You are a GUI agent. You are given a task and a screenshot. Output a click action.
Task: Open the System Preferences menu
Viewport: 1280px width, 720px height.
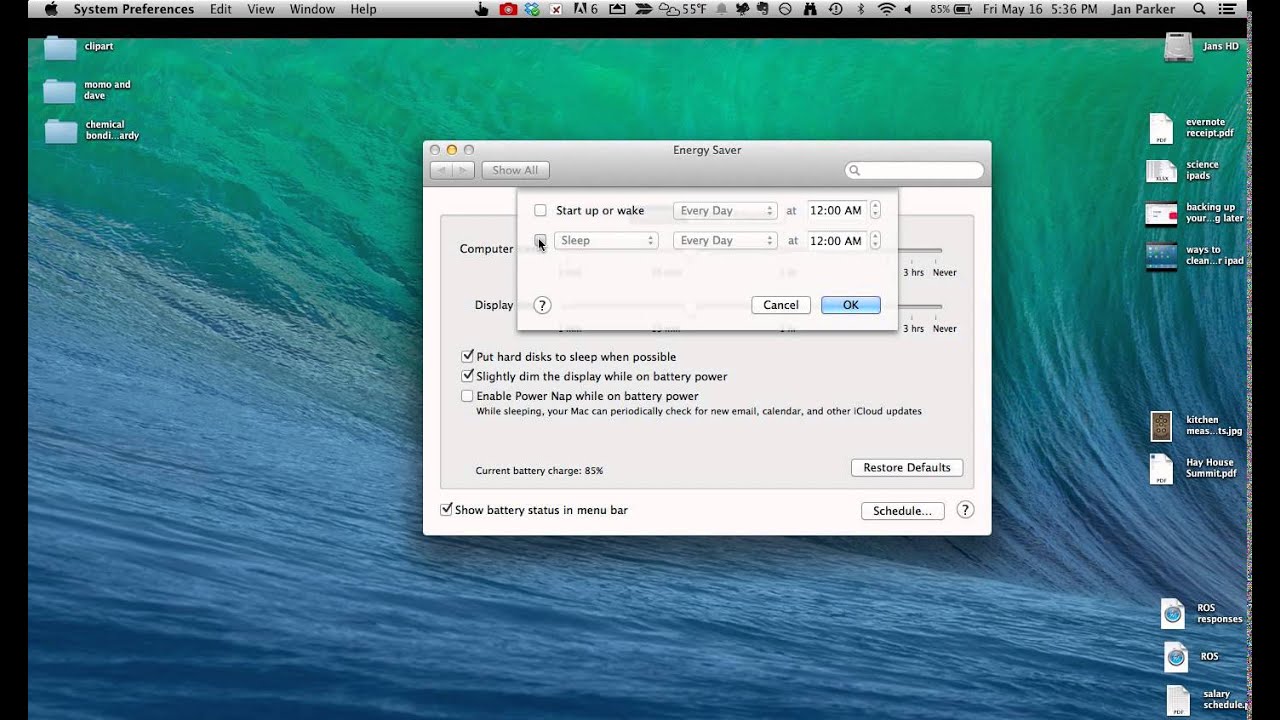click(x=134, y=9)
